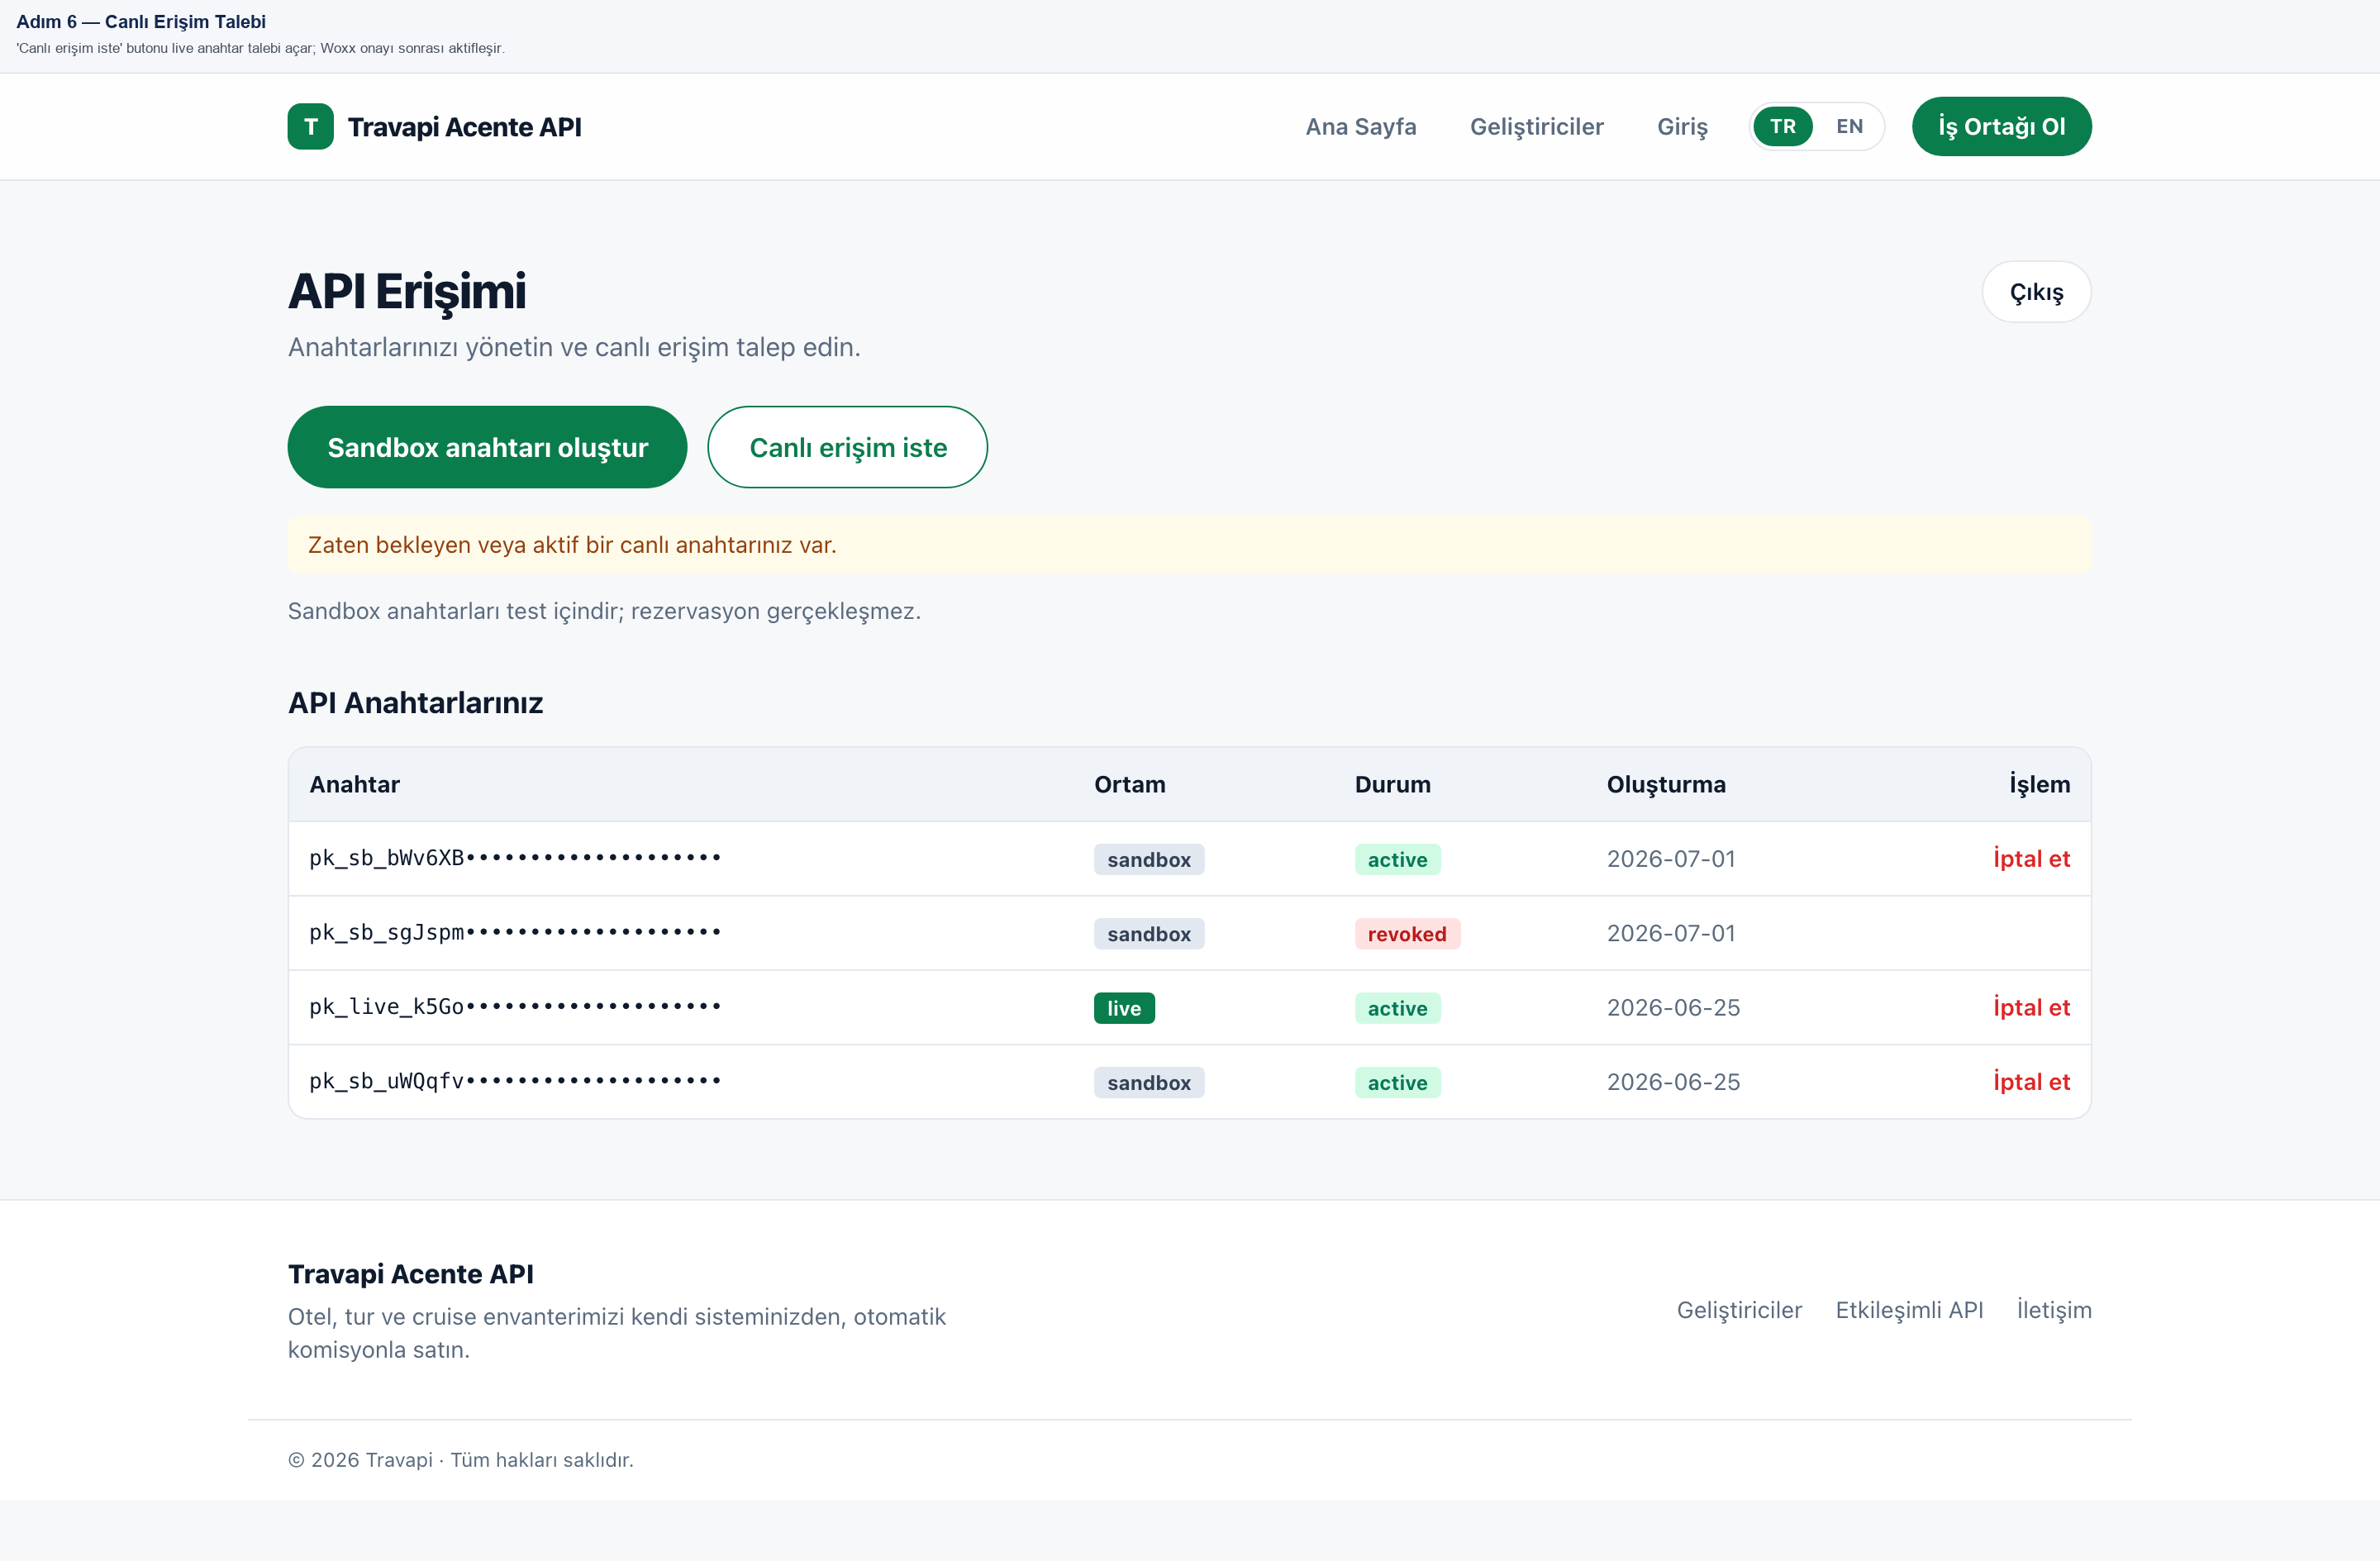Screen dimensions: 2380x1561
Task: Click the 2026-07-01 date for pk_sb_sgJspm
Action: point(1671,933)
